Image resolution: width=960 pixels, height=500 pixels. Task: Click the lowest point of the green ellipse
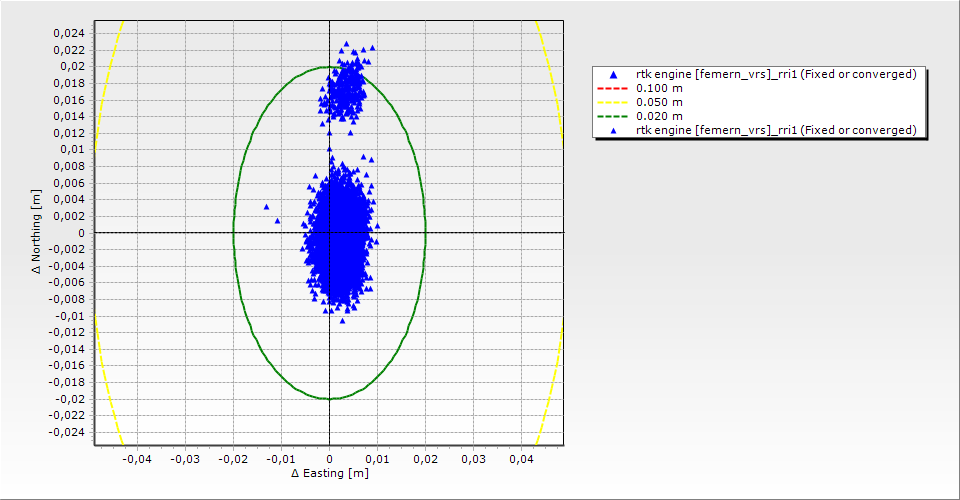[329, 399]
